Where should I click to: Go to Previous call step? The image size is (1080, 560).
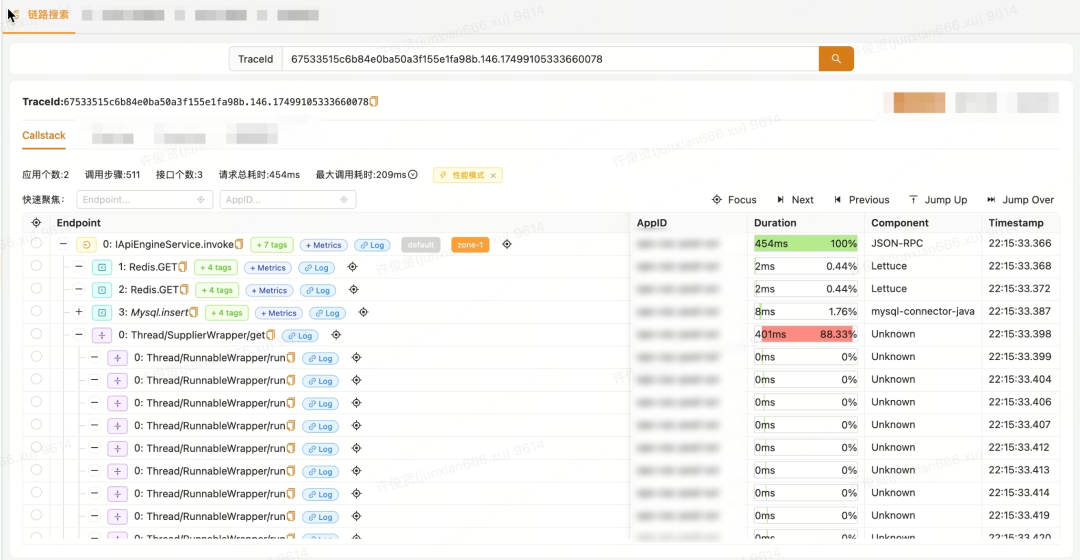coord(861,200)
